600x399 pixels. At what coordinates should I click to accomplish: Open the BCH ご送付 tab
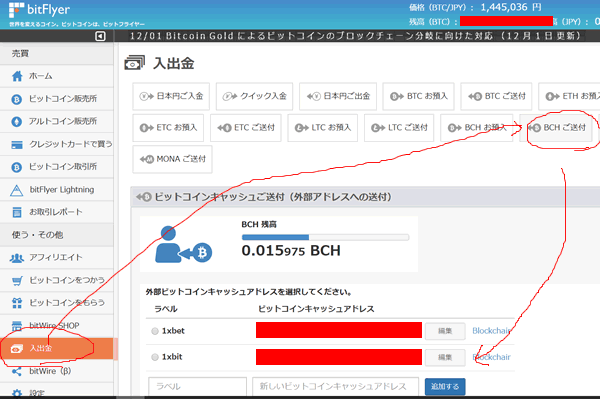click(x=556, y=128)
